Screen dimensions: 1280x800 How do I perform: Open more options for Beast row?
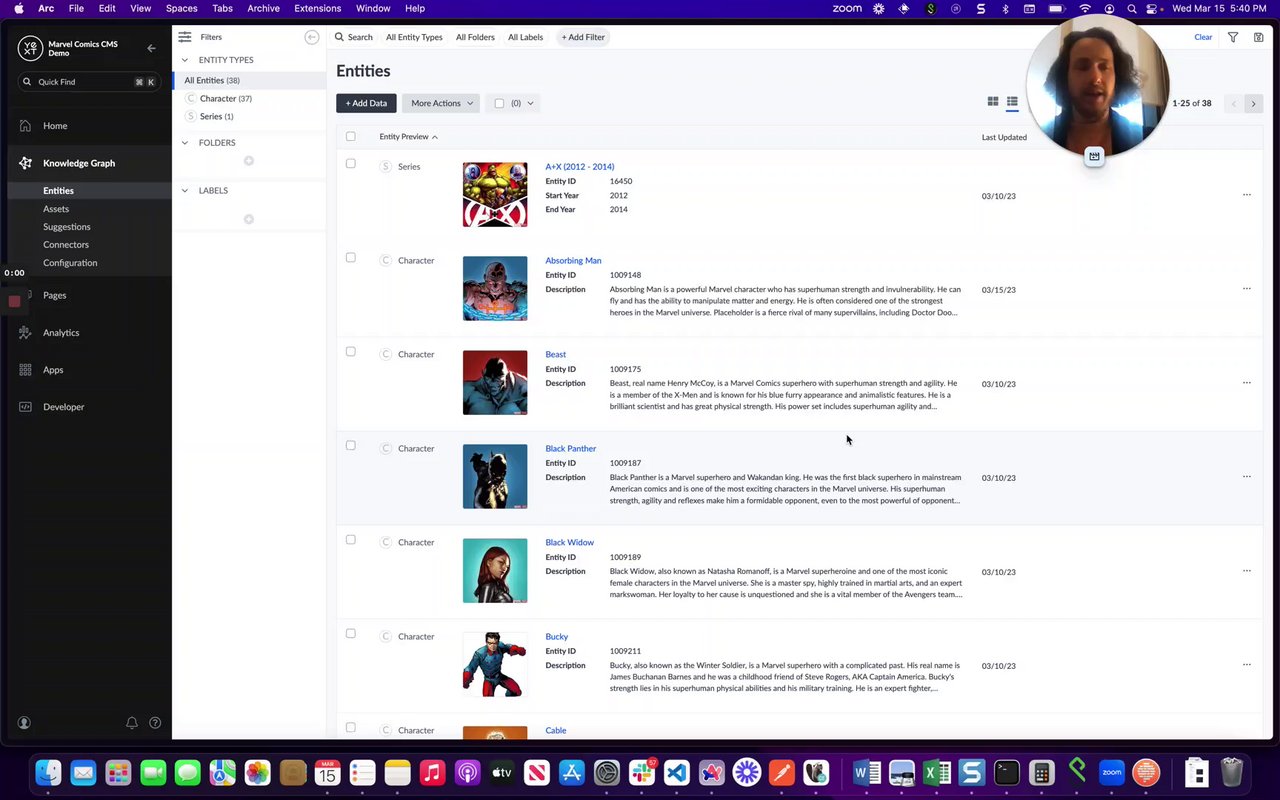pyautogui.click(x=1247, y=383)
